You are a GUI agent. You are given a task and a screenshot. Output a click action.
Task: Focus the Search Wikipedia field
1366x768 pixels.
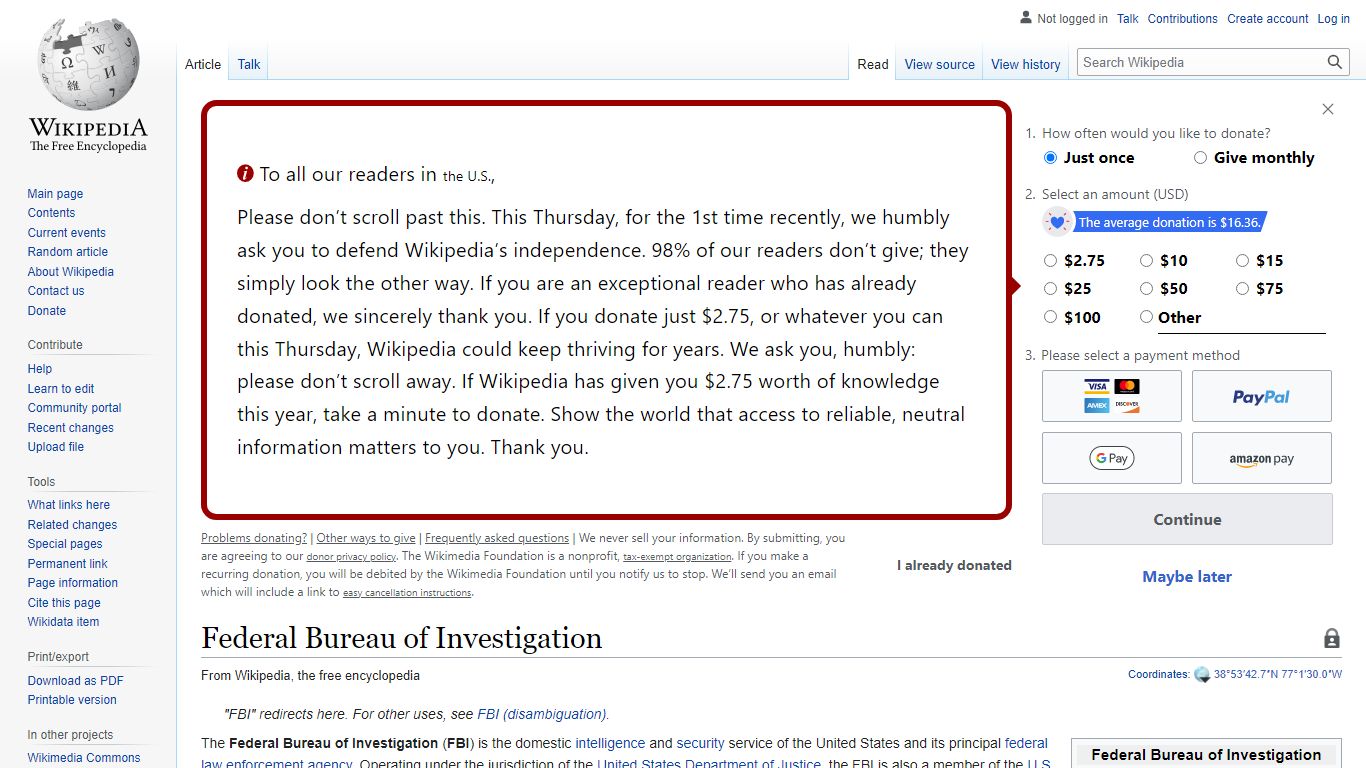[x=1200, y=62]
